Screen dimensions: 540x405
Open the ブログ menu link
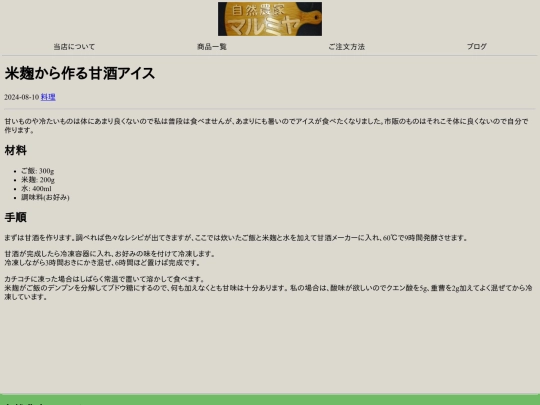pyautogui.click(x=477, y=46)
